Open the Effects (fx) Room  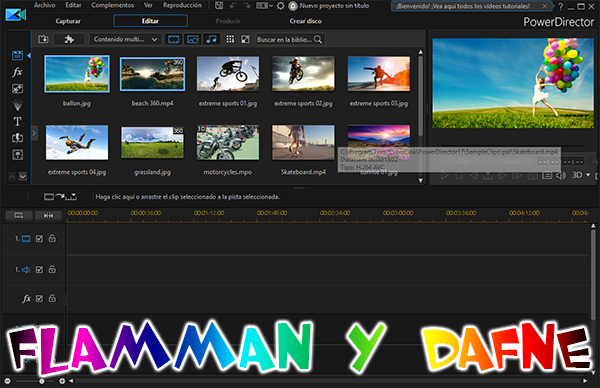[x=17, y=72]
